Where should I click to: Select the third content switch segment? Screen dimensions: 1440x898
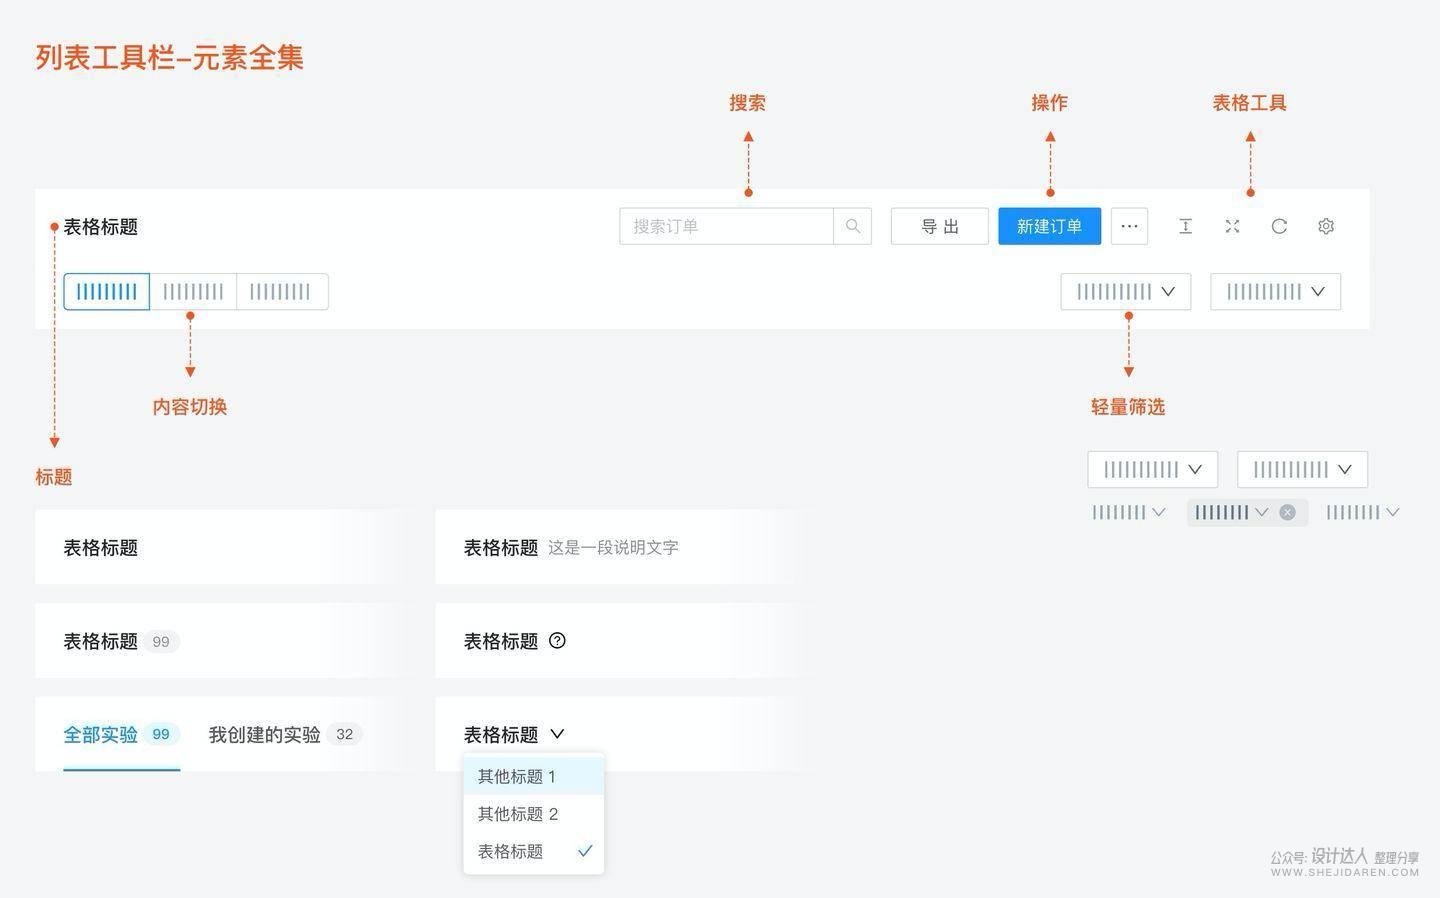coord(282,291)
